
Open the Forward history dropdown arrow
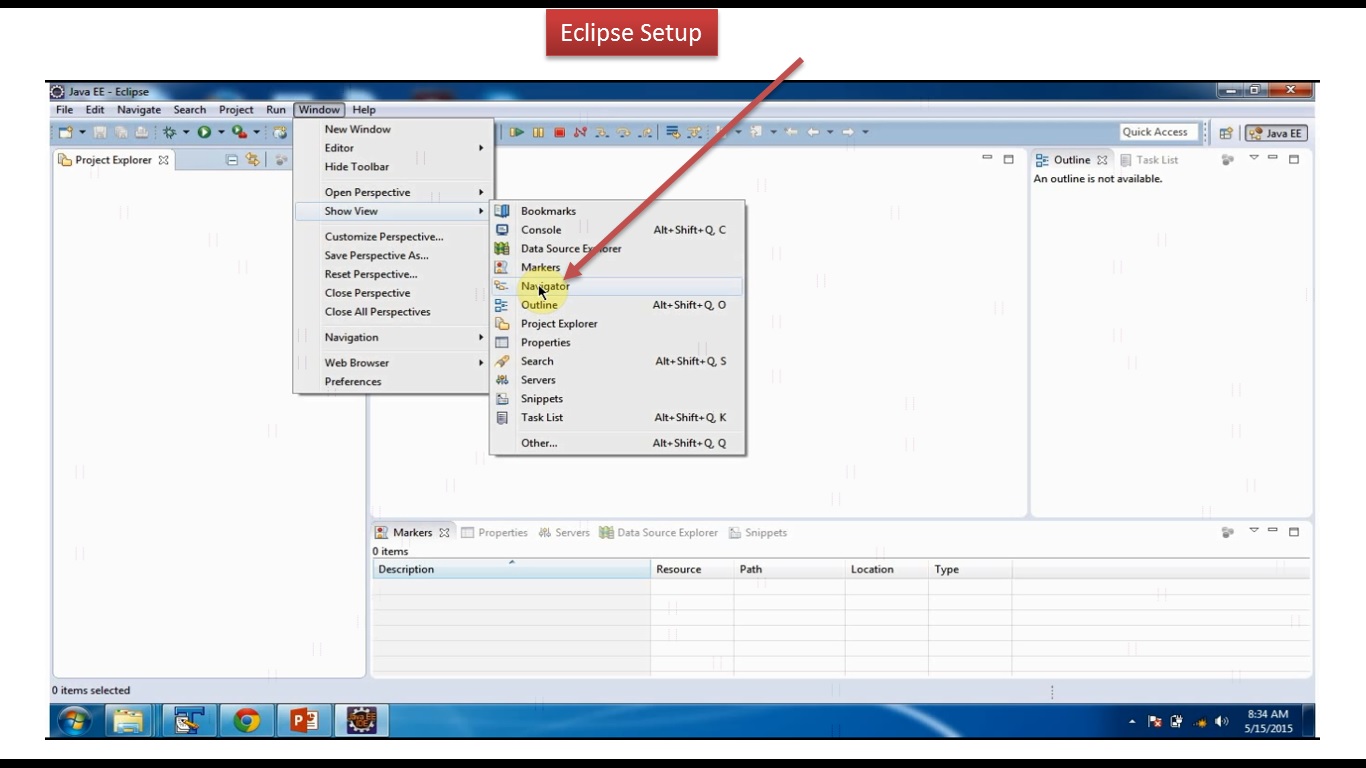click(x=865, y=132)
